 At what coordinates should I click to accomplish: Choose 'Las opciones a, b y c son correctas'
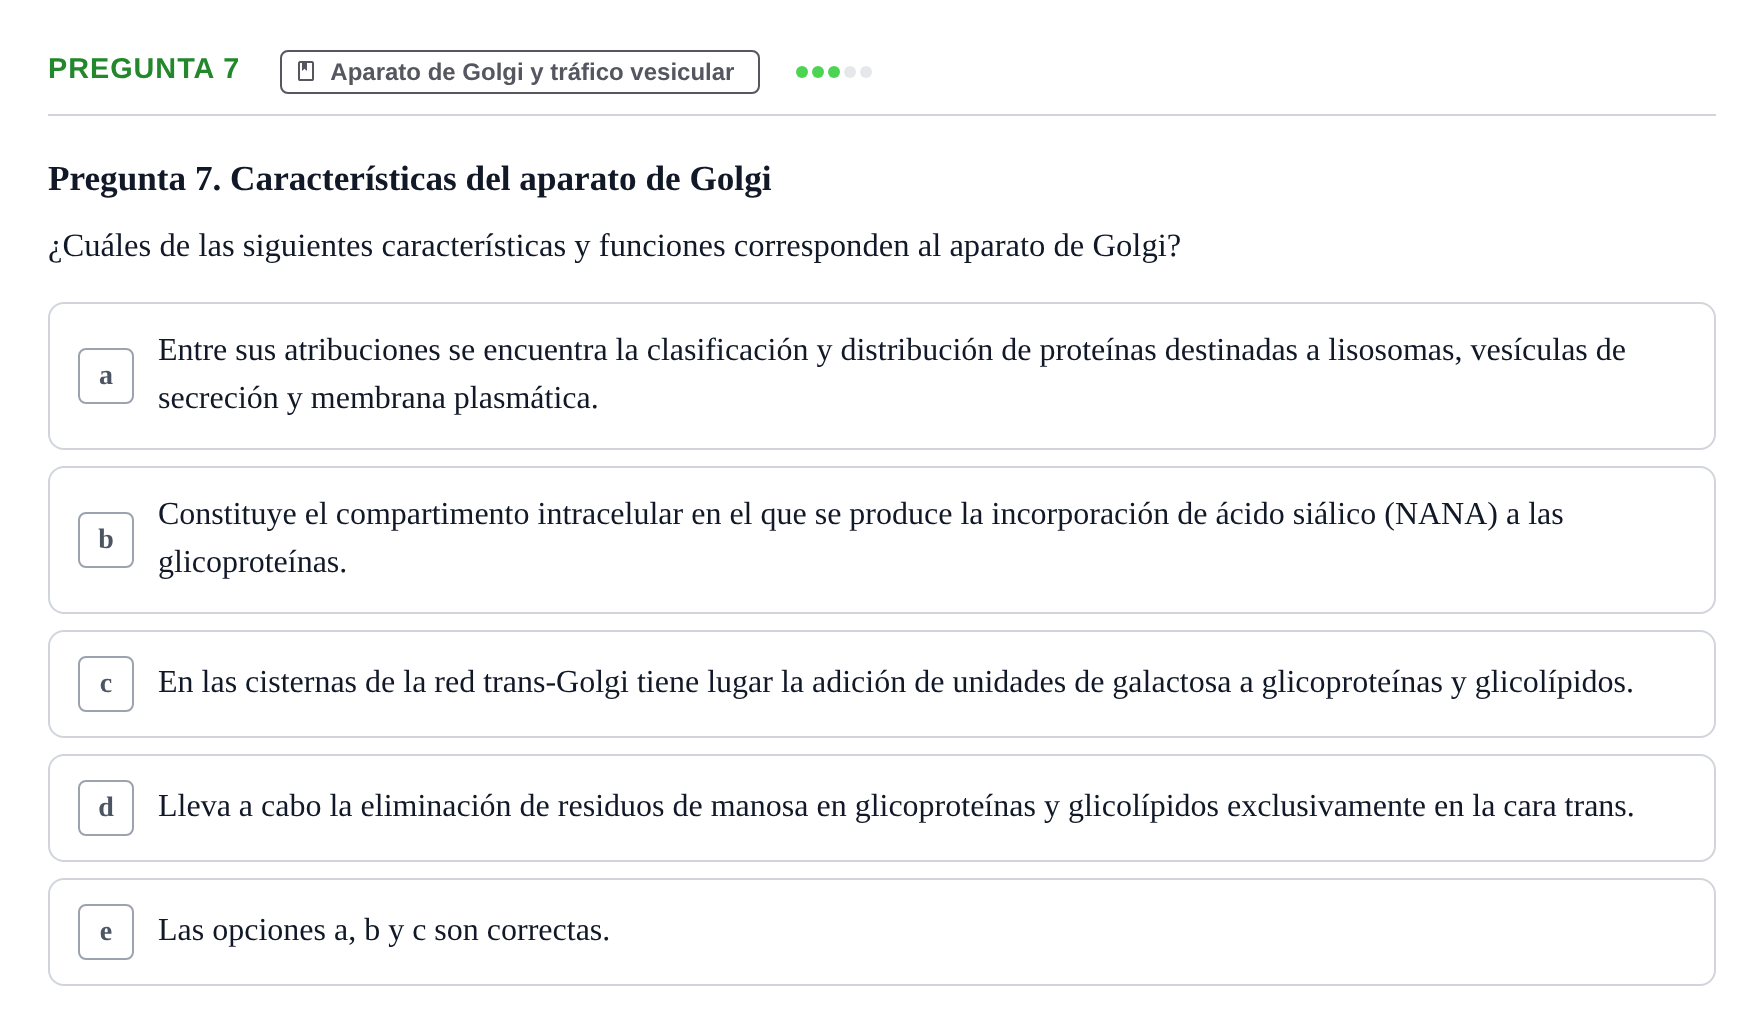[882, 932]
